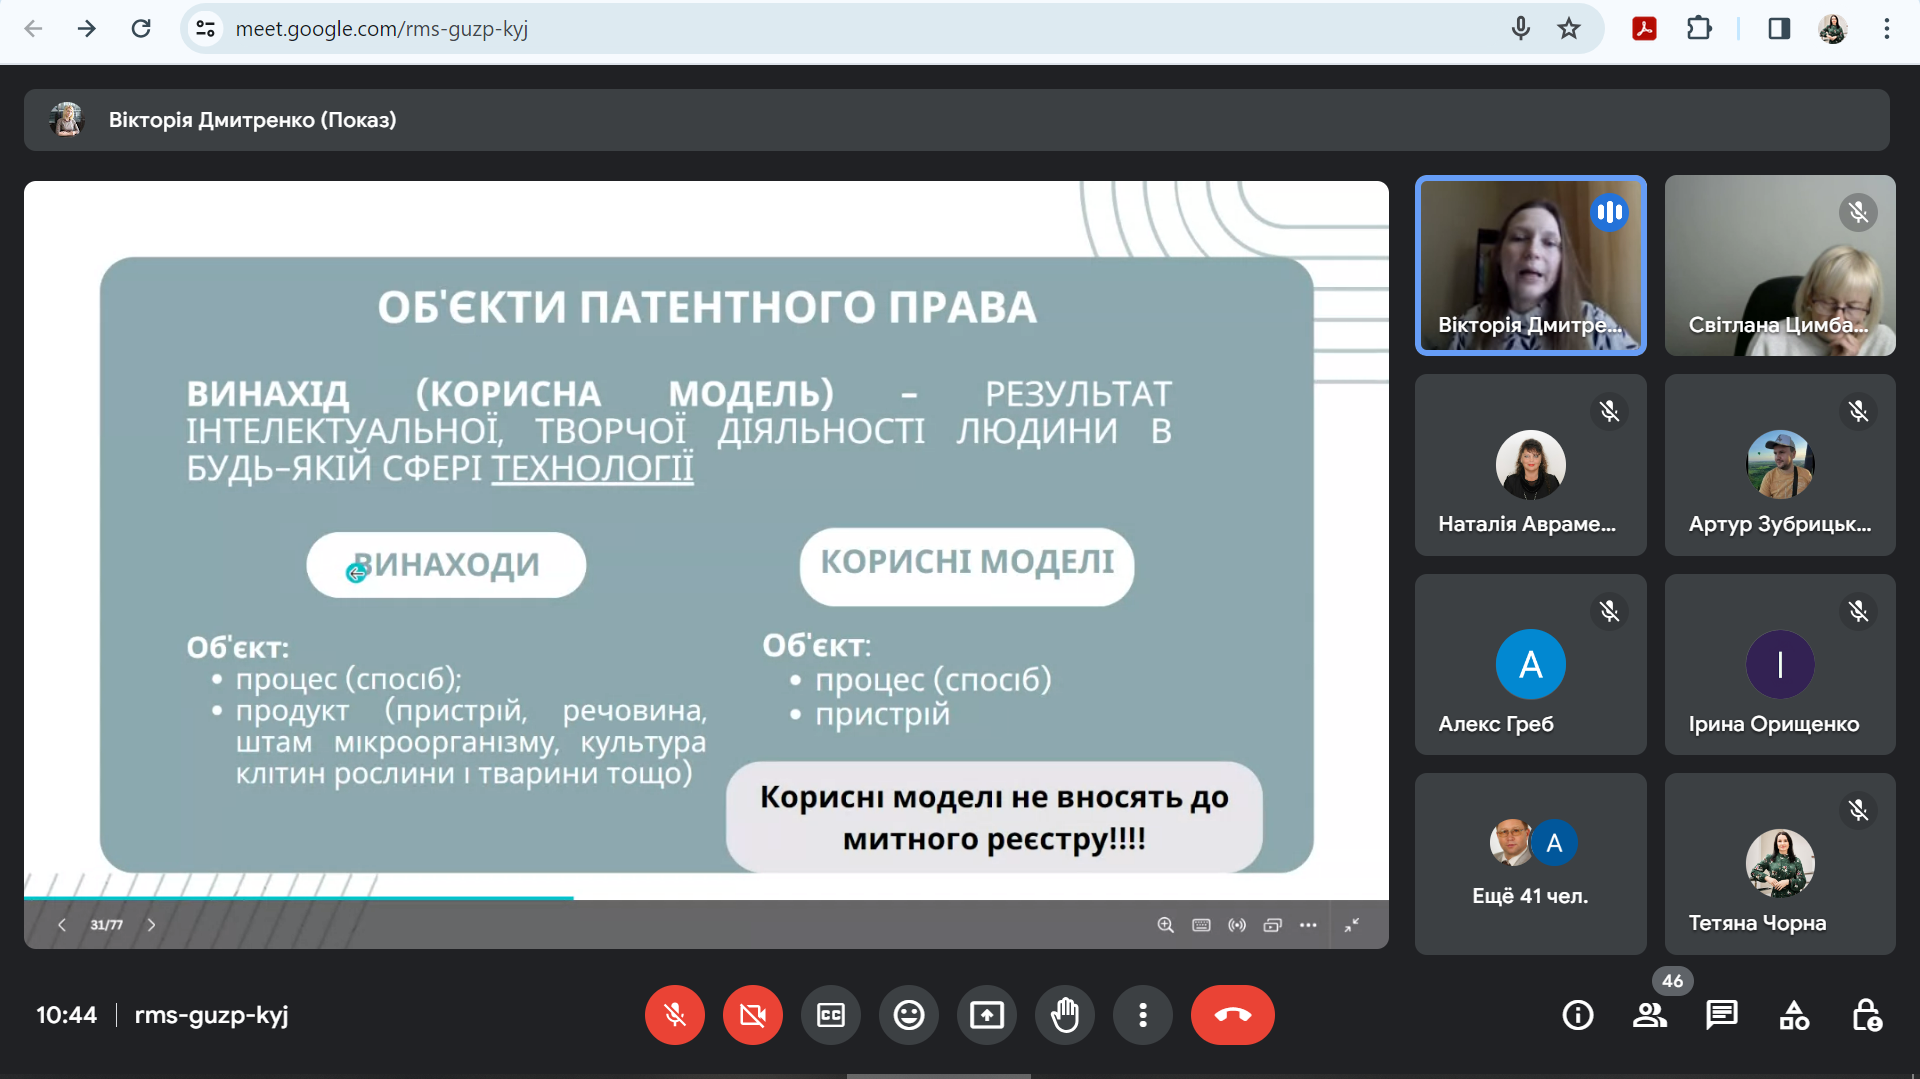Click the muted mic icon on Світлана tile
Image resolution: width=1920 pixels, height=1079 pixels.
pos(1858,212)
